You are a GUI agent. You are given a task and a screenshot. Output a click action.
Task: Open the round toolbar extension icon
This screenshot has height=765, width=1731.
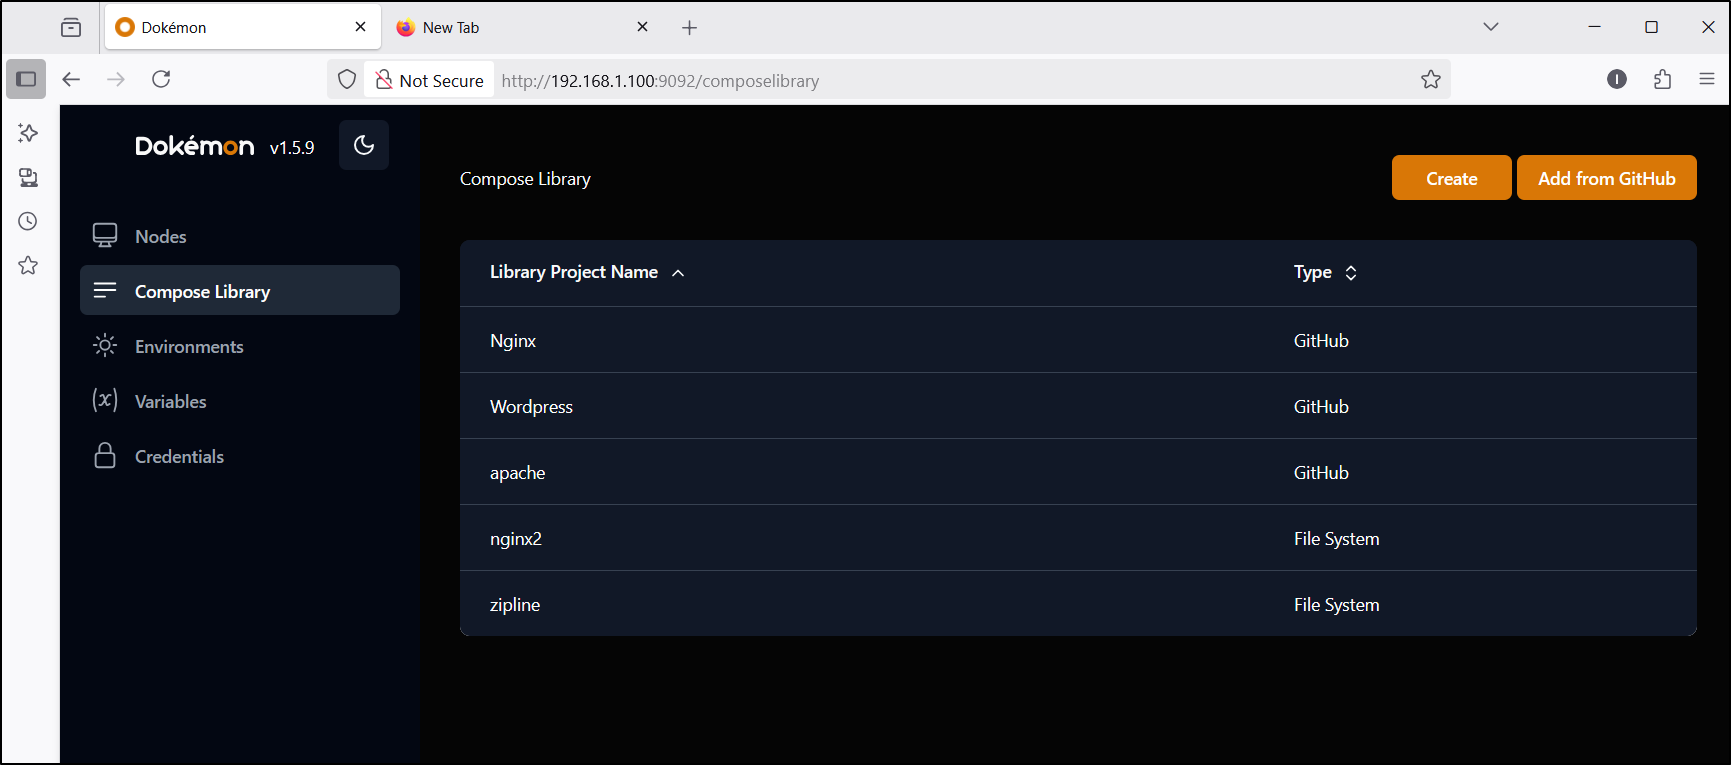pyautogui.click(x=1617, y=79)
